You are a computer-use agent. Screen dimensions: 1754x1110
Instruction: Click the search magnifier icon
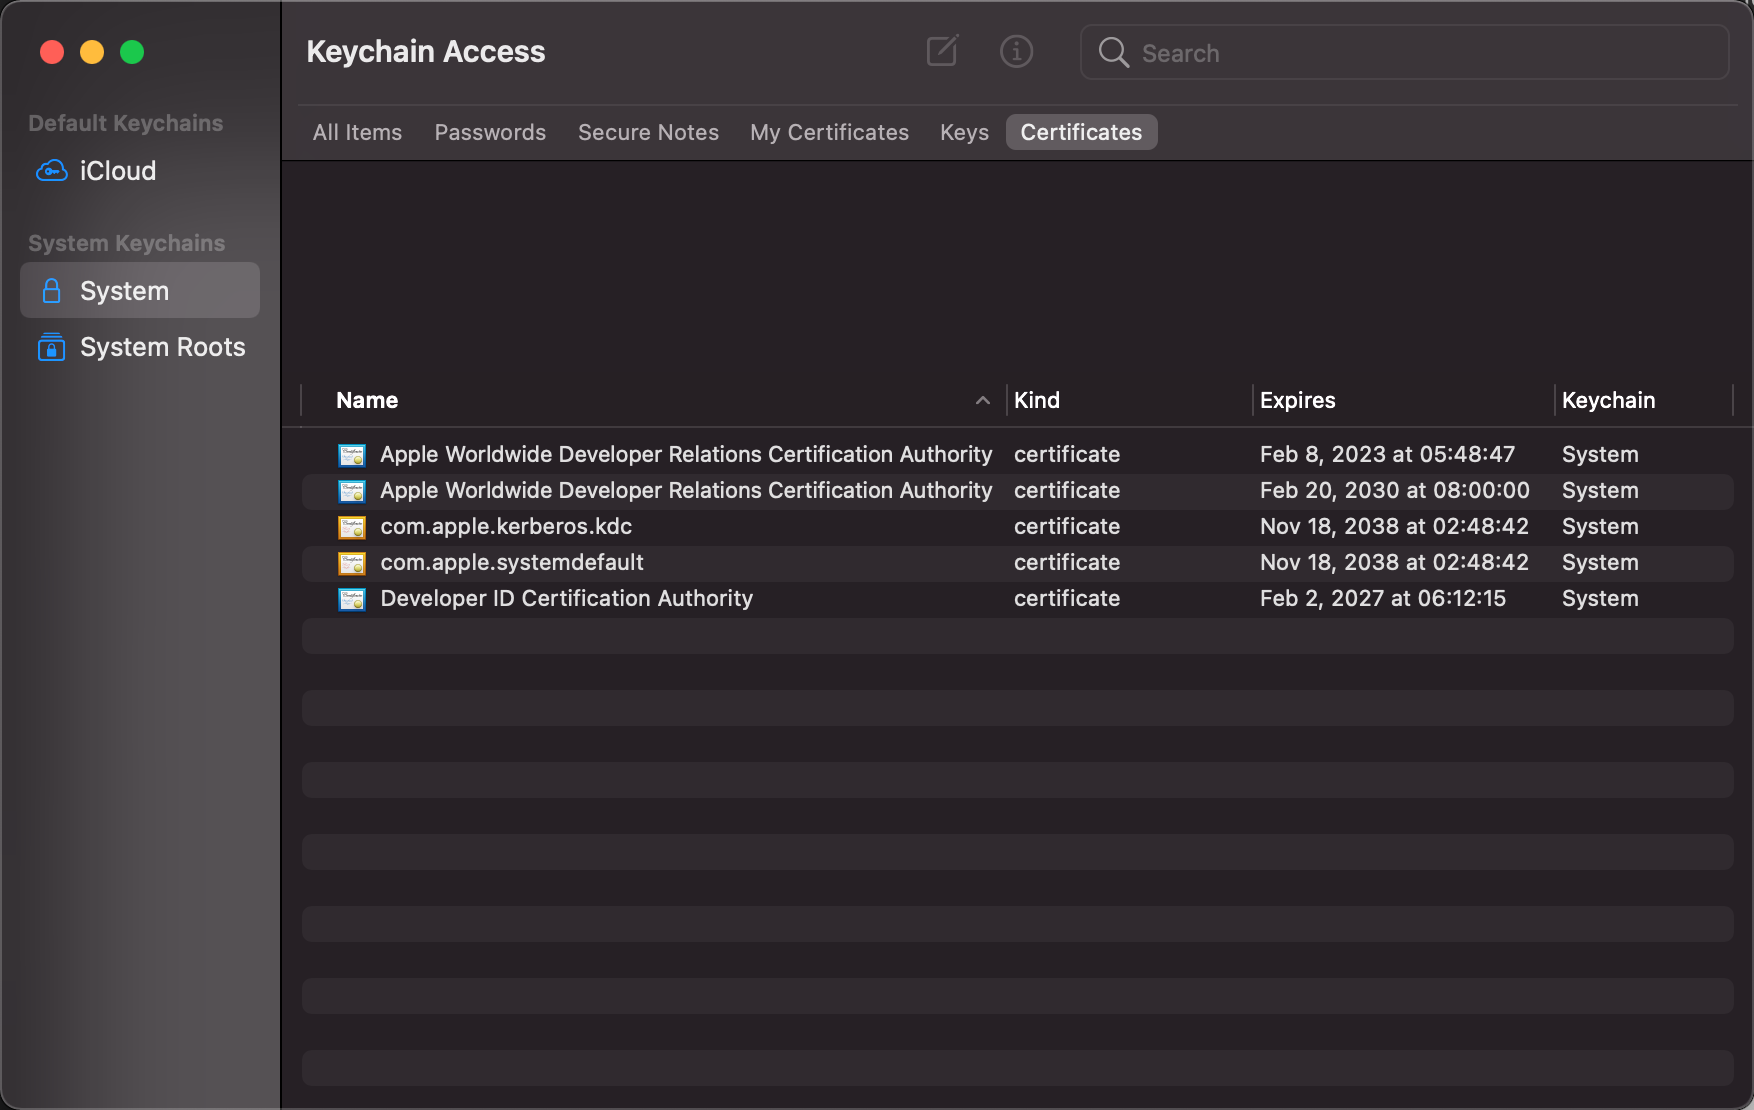pyautogui.click(x=1113, y=52)
